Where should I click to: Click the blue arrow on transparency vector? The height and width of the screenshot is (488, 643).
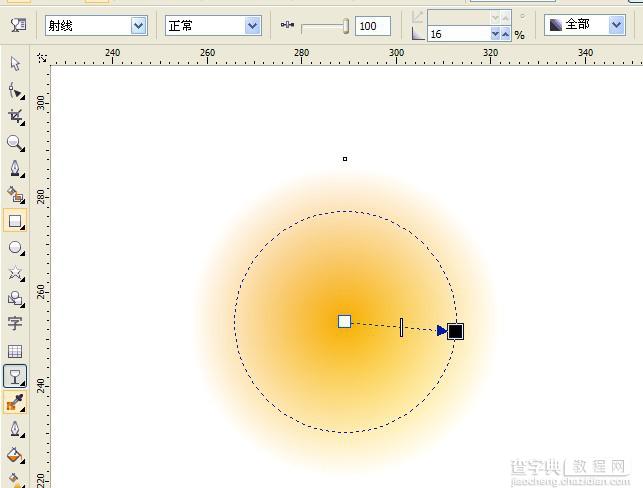coord(442,331)
